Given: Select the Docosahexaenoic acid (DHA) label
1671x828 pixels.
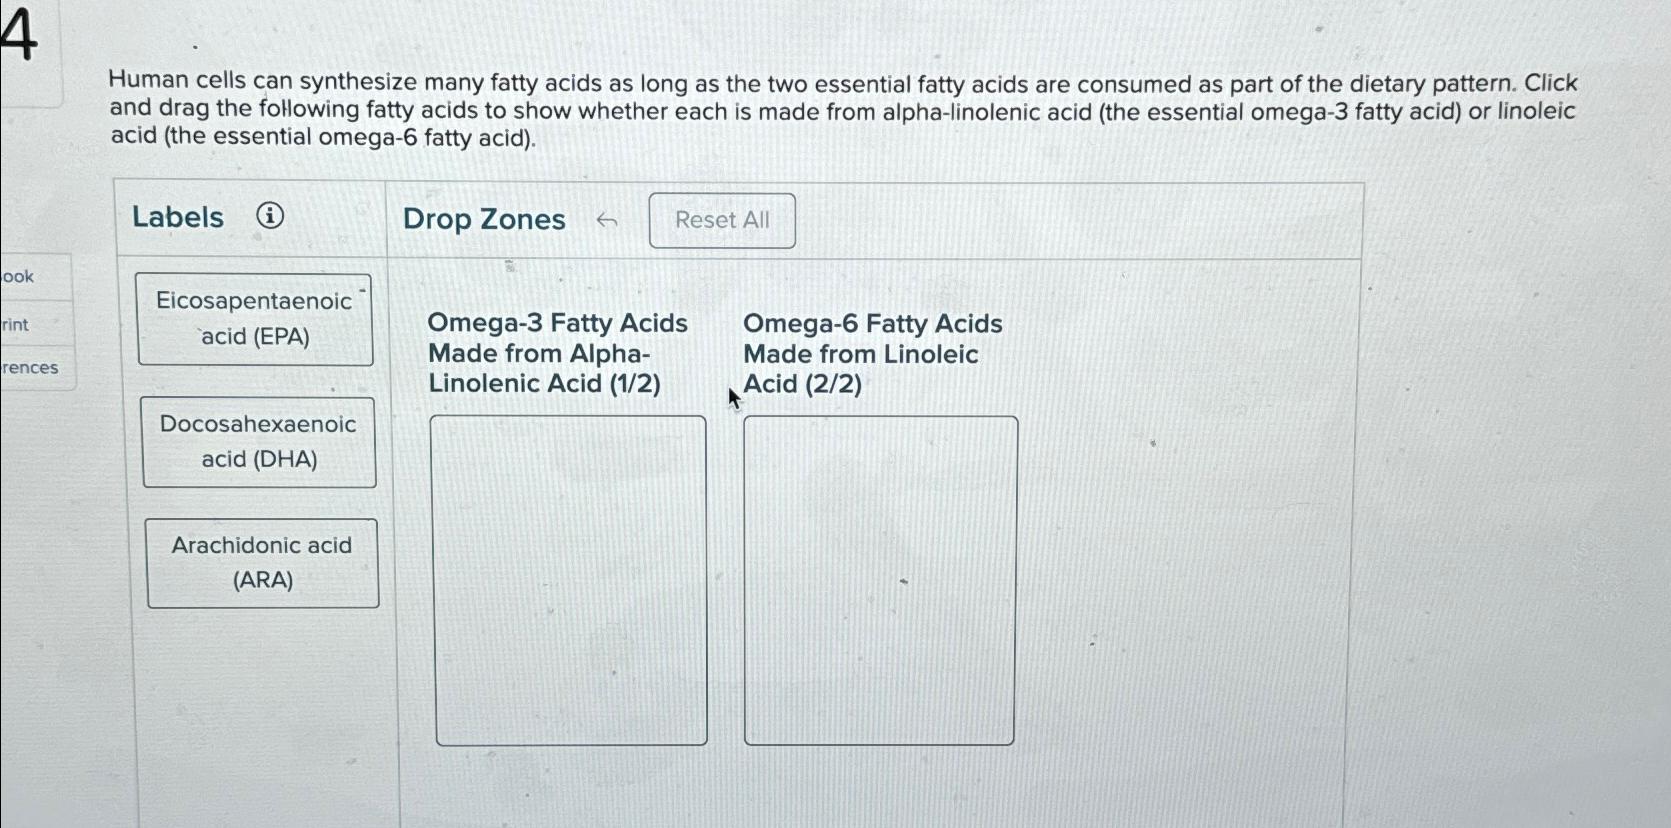Looking at the screenshot, I should pyautogui.click(x=259, y=441).
